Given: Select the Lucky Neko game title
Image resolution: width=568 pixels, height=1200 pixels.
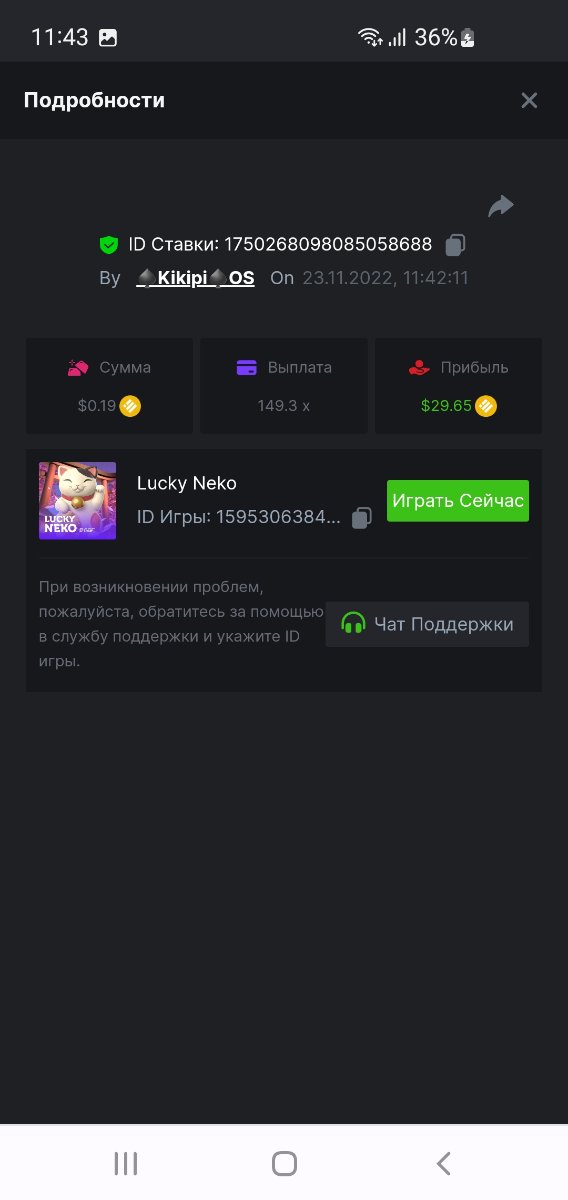Looking at the screenshot, I should coord(187,483).
